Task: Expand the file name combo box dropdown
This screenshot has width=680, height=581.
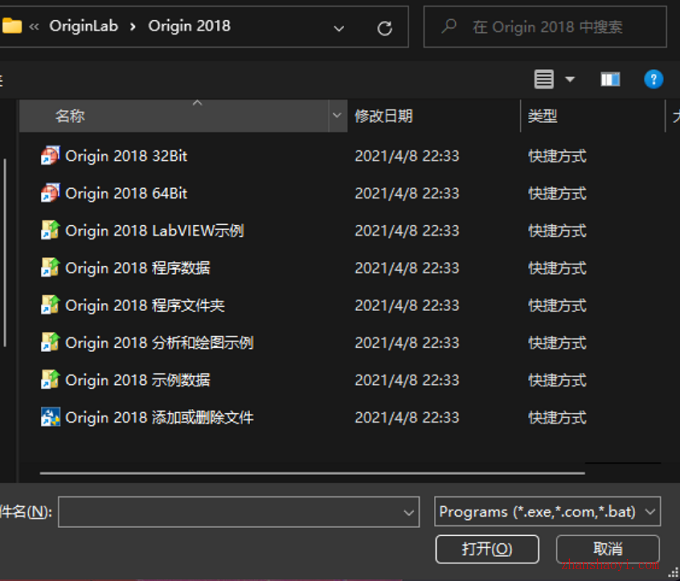Action: (x=408, y=512)
